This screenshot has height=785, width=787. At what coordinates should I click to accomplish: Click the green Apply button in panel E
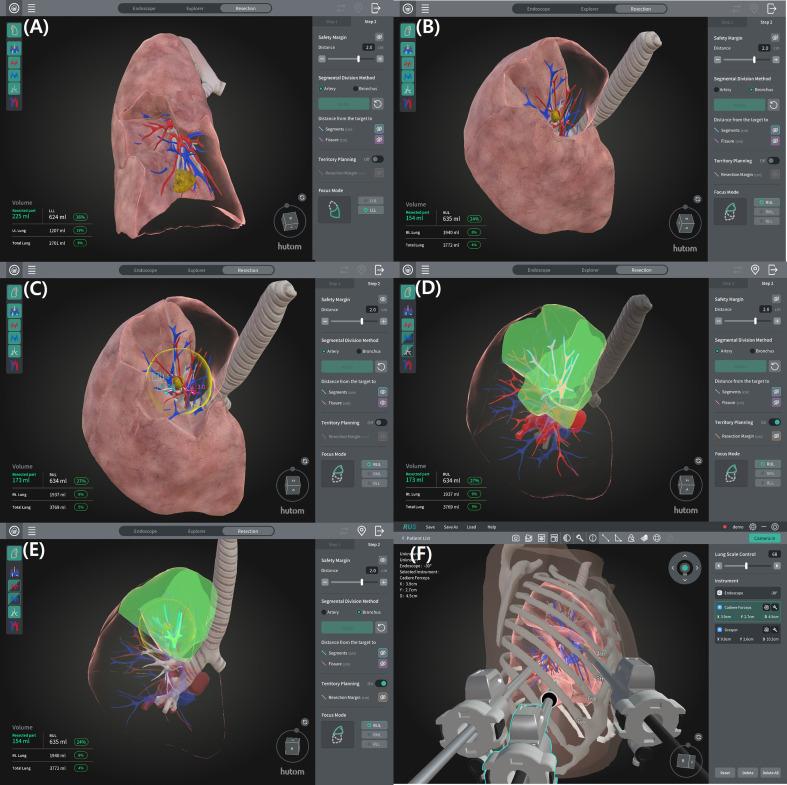(347, 627)
